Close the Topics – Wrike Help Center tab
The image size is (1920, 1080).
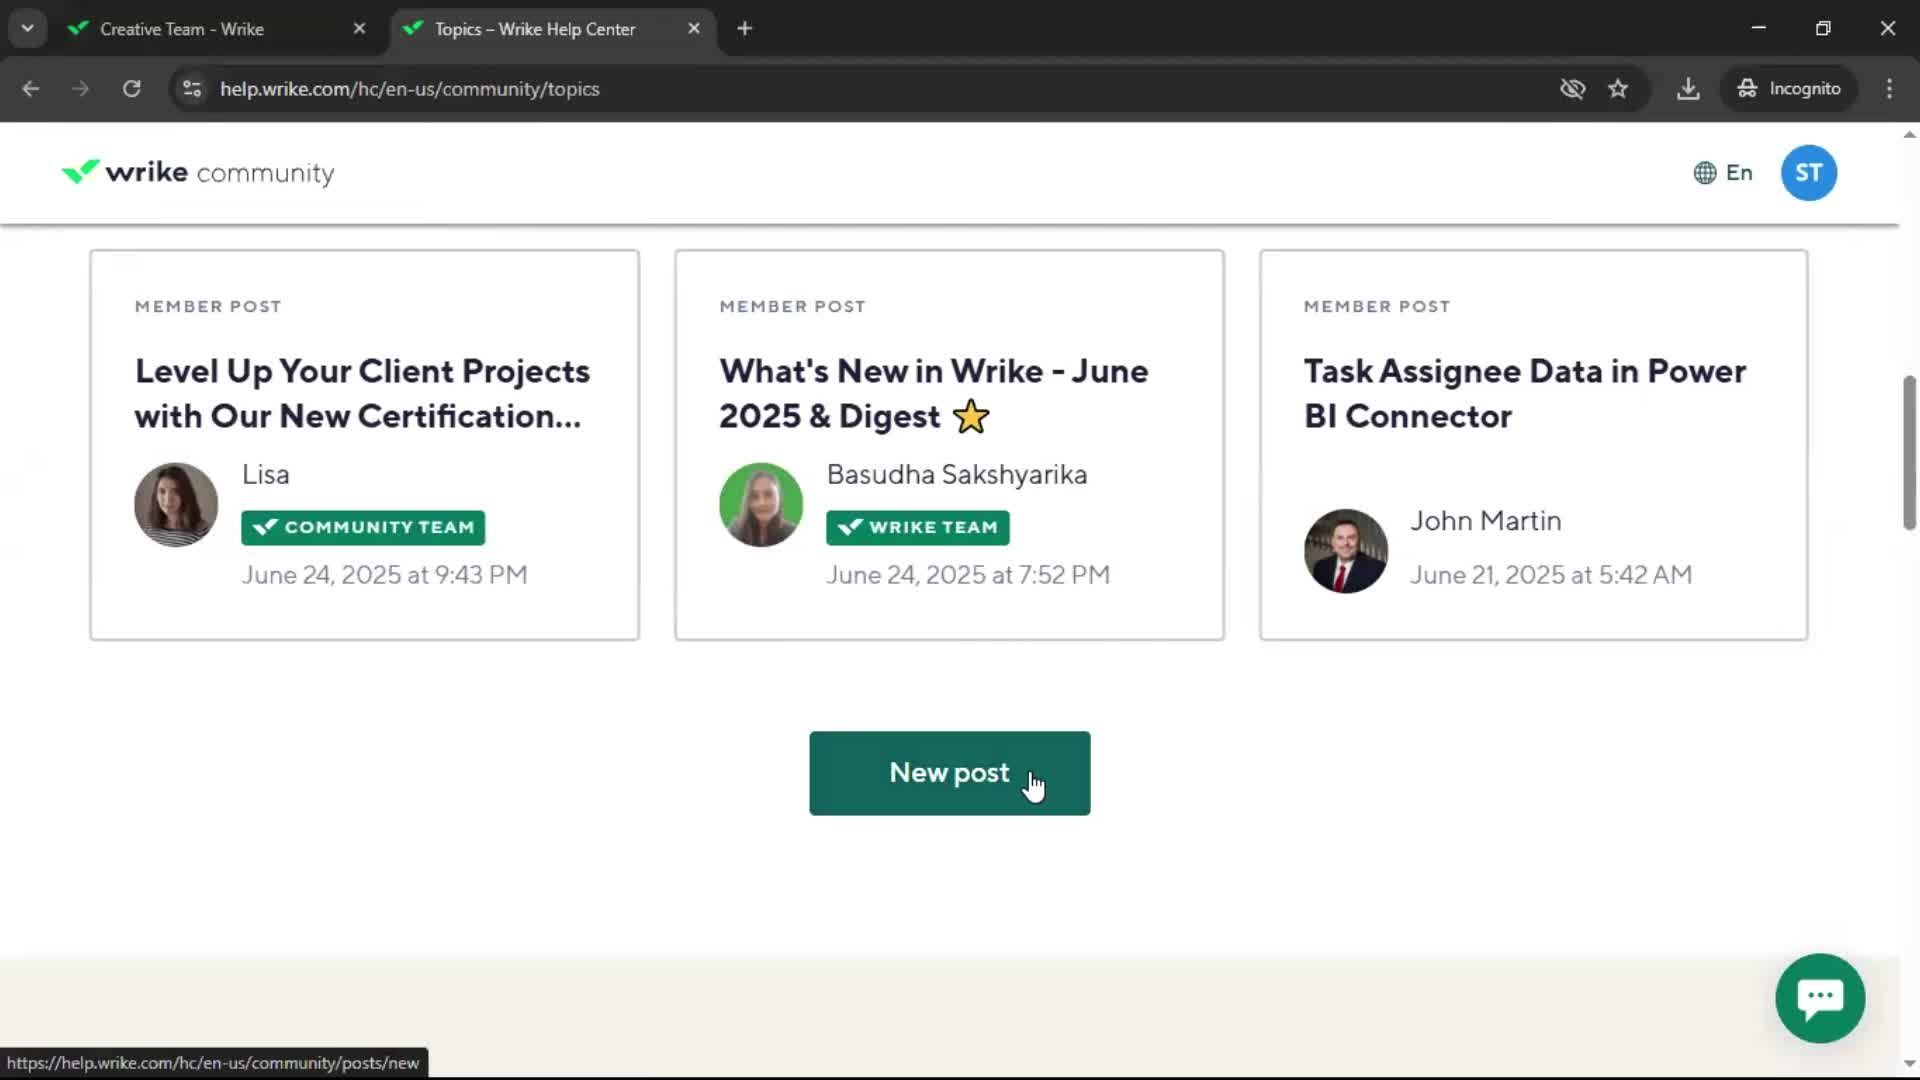coord(694,29)
